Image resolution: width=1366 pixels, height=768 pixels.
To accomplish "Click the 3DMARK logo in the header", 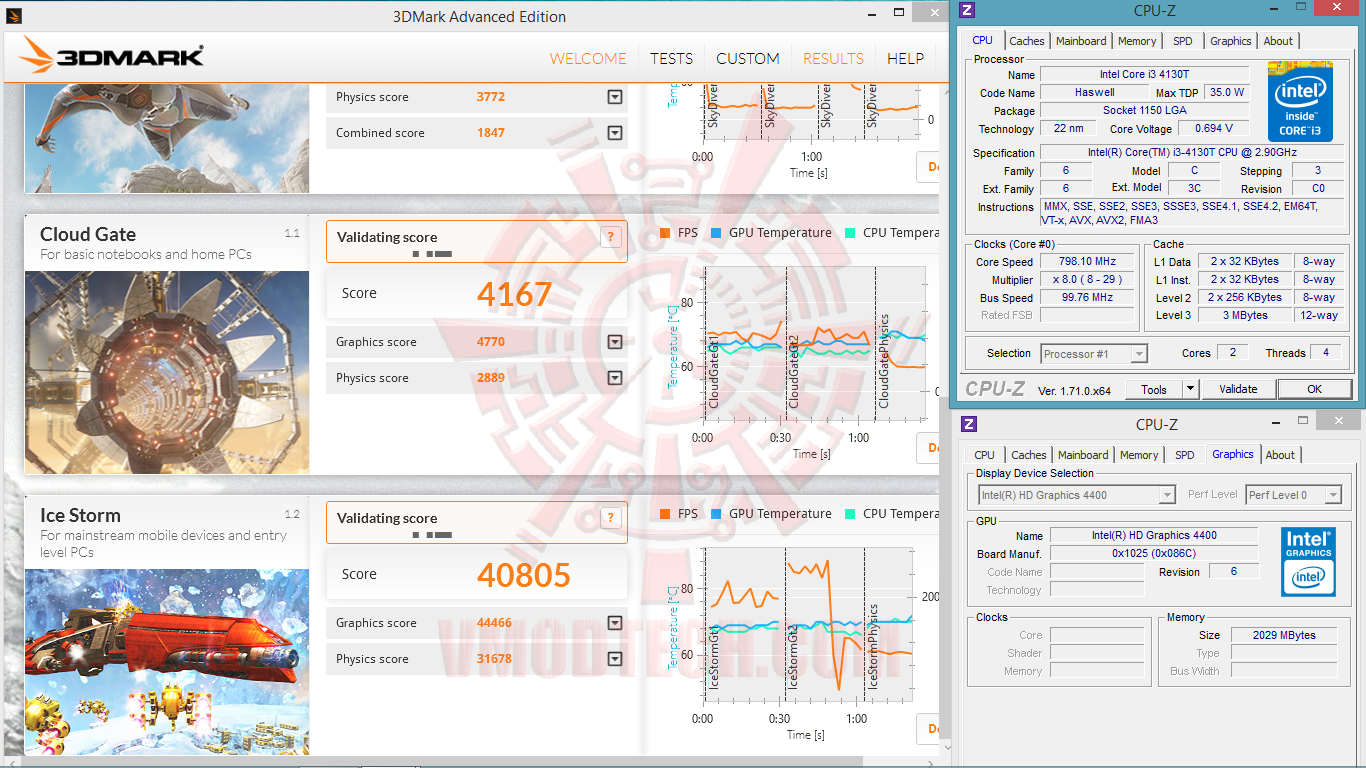I will click(x=112, y=56).
